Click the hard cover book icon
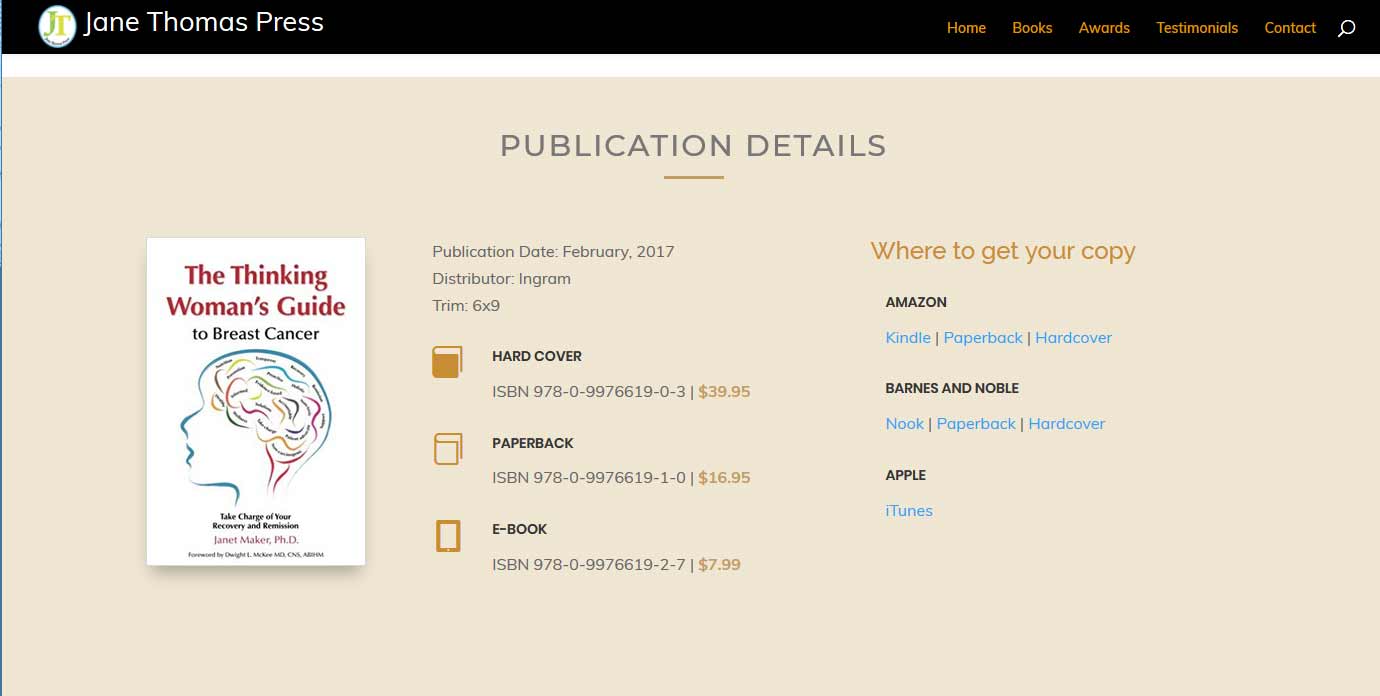 447,362
